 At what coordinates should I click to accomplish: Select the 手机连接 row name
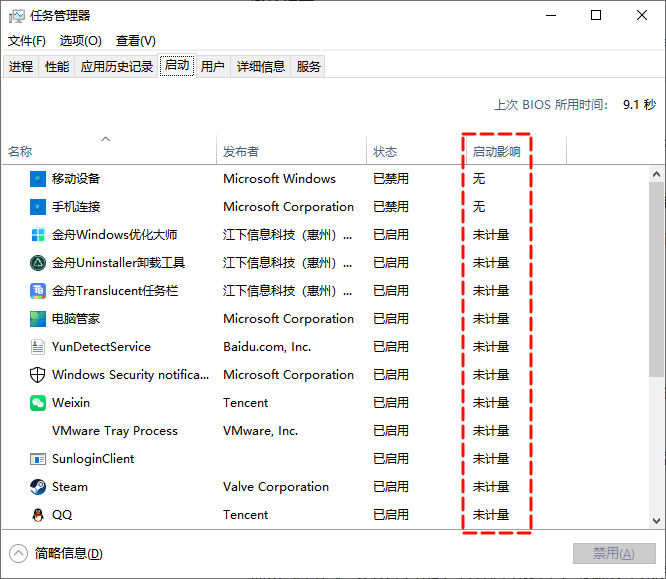click(x=76, y=207)
